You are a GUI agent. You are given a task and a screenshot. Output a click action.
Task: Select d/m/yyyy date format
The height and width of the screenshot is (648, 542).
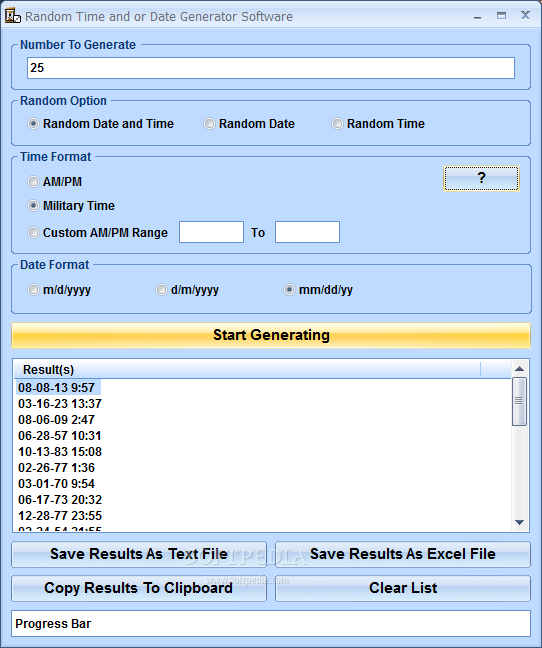click(x=187, y=290)
